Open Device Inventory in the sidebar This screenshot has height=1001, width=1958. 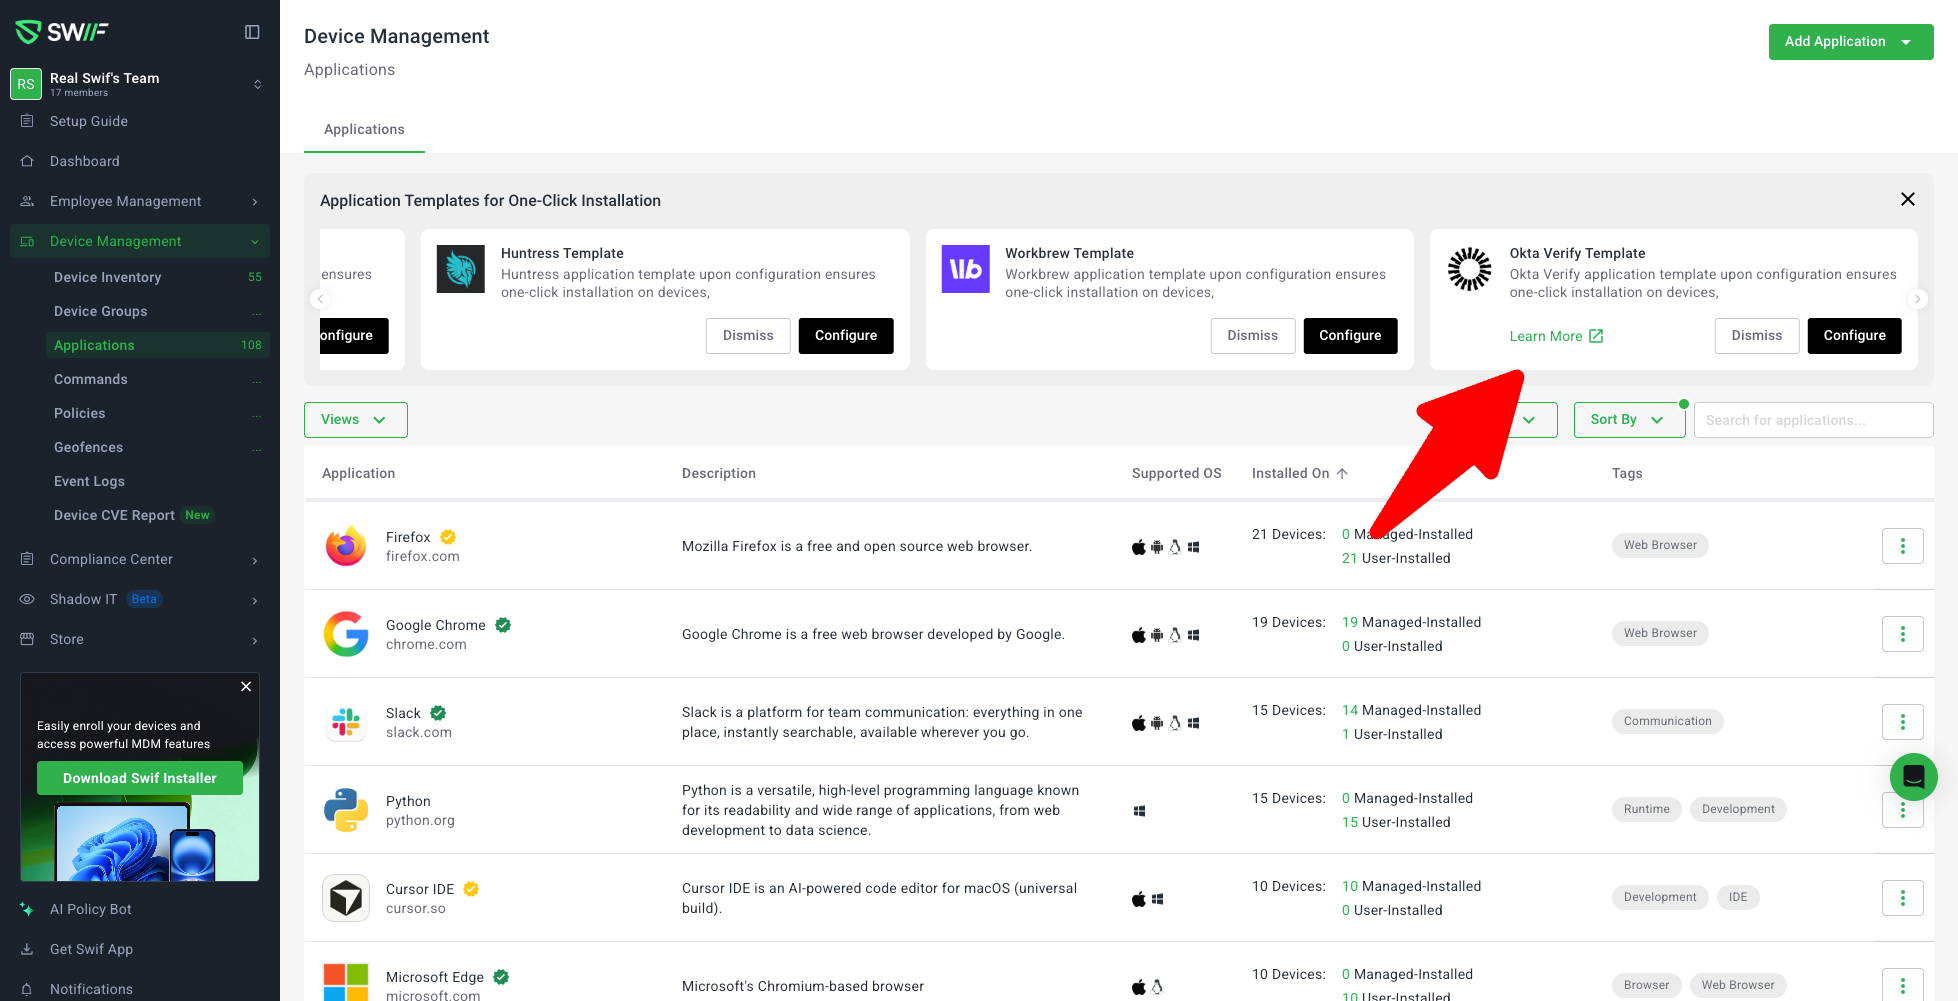tap(107, 277)
